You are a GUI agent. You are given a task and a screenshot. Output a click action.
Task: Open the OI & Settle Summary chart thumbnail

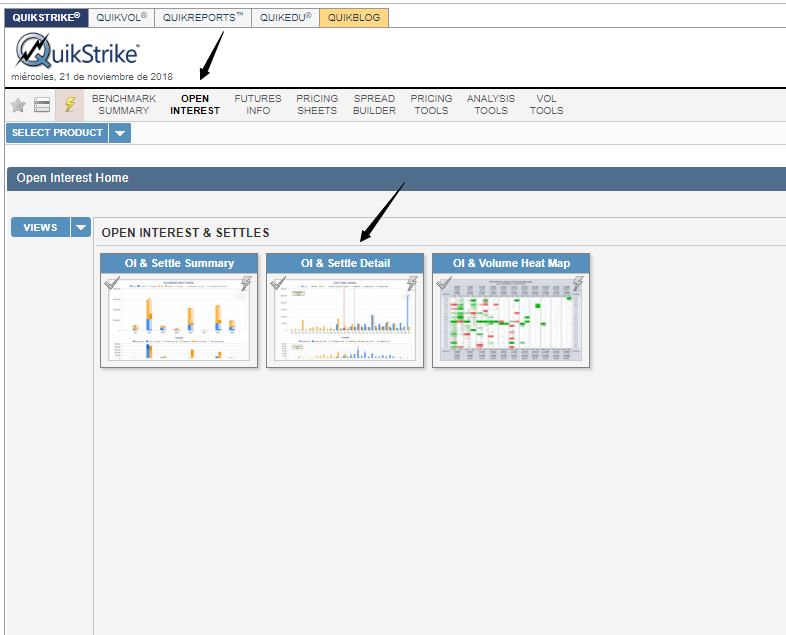179,319
